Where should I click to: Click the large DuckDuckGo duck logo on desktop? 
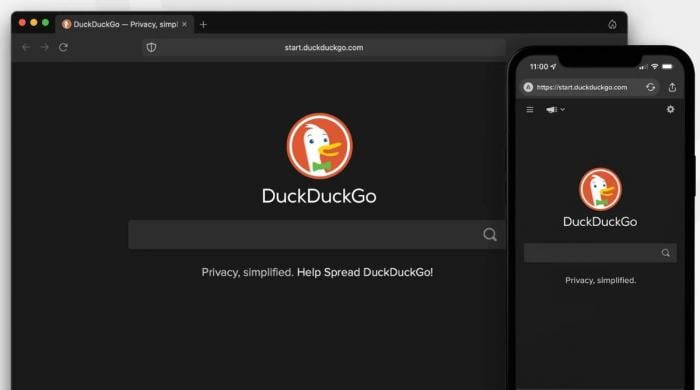(320, 146)
